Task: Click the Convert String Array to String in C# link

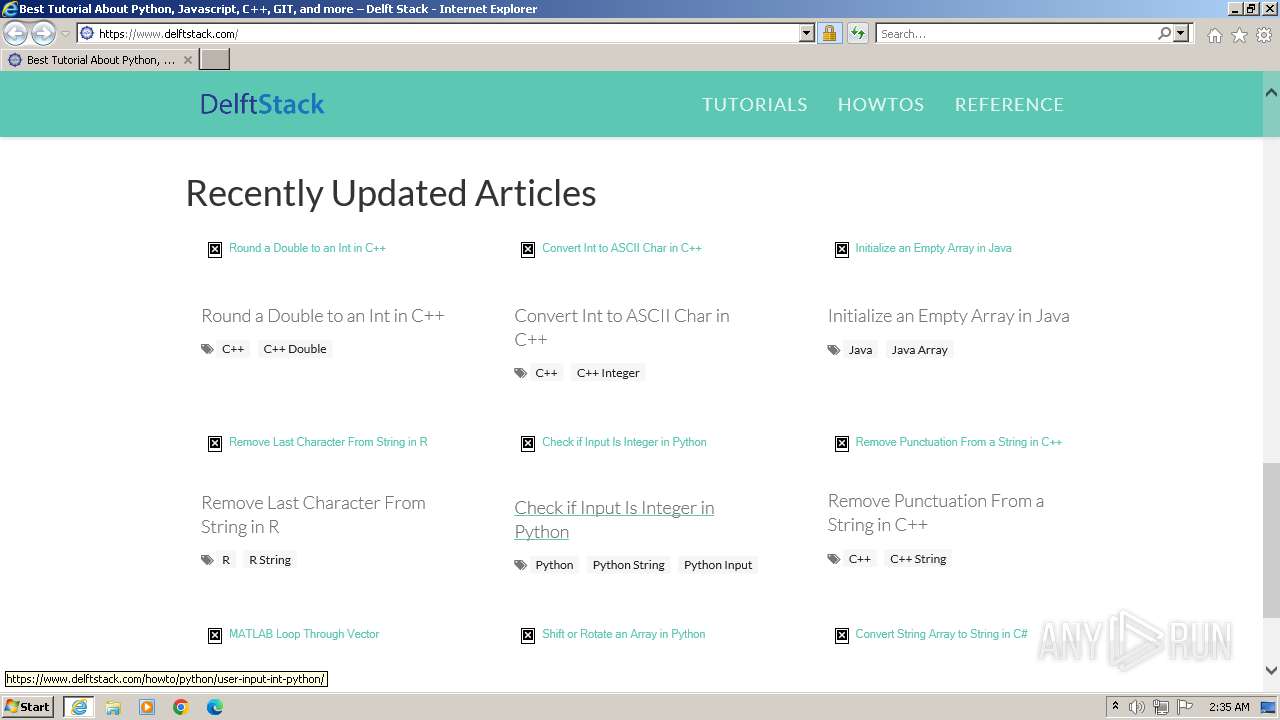Action: [x=941, y=634]
